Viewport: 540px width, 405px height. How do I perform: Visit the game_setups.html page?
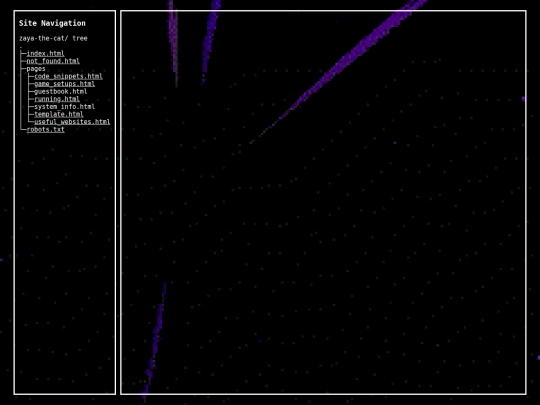click(x=64, y=84)
